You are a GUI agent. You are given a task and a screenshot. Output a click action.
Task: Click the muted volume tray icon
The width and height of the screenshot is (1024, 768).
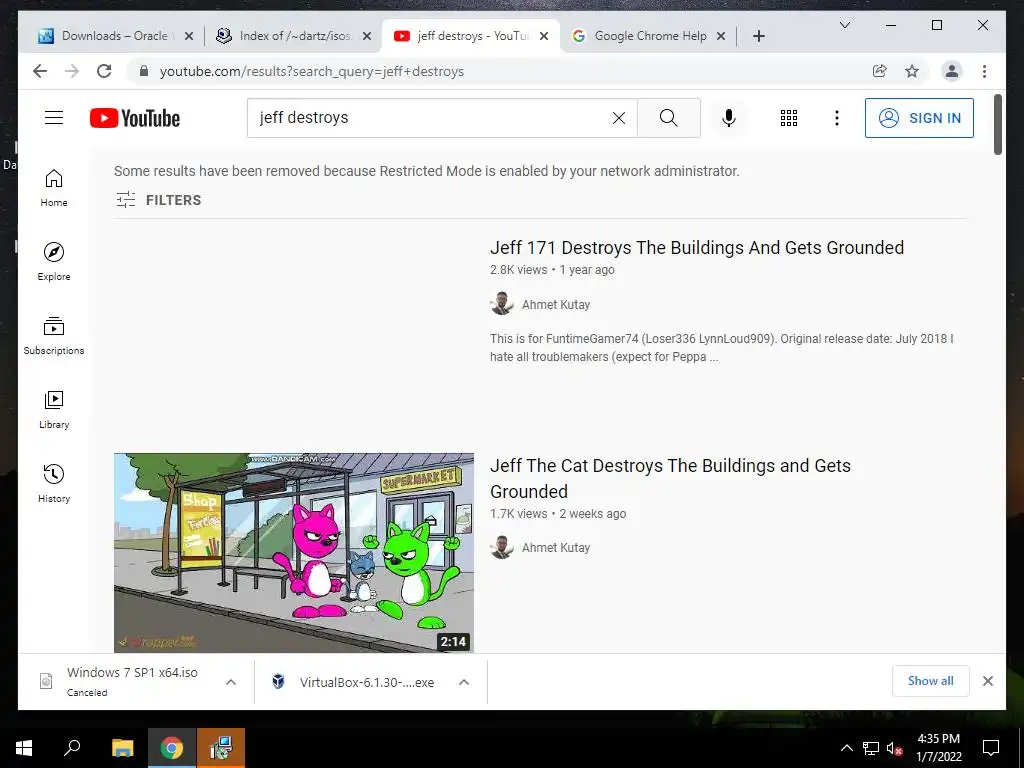(x=894, y=748)
